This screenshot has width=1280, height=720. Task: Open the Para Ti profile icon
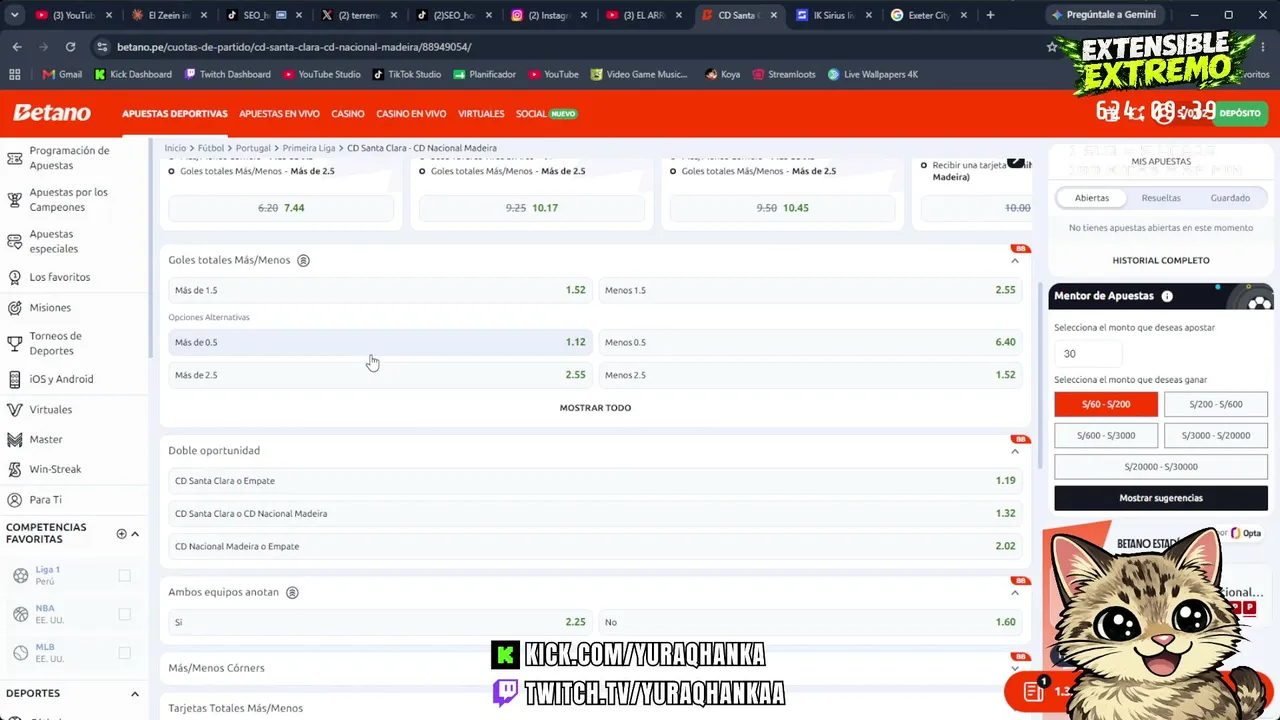(x=14, y=500)
